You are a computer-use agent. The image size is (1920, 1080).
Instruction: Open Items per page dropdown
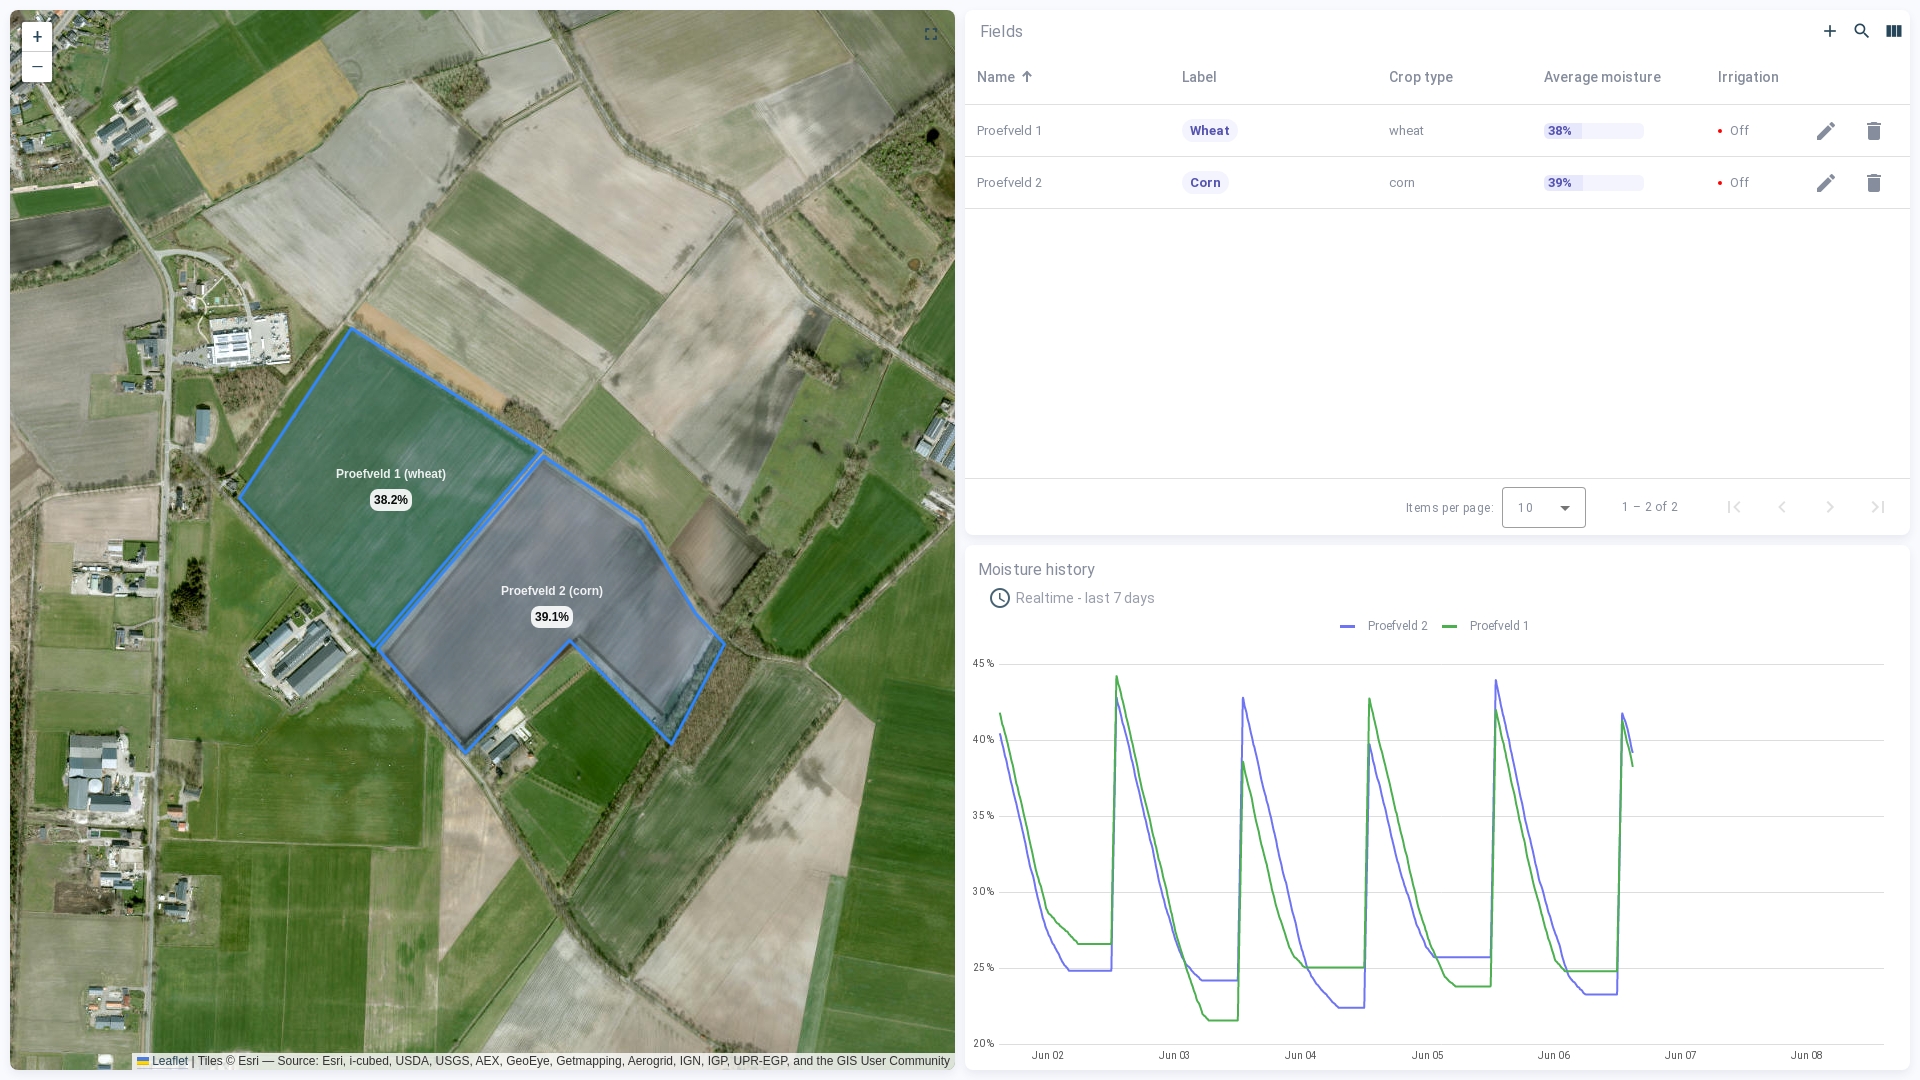tap(1544, 508)
